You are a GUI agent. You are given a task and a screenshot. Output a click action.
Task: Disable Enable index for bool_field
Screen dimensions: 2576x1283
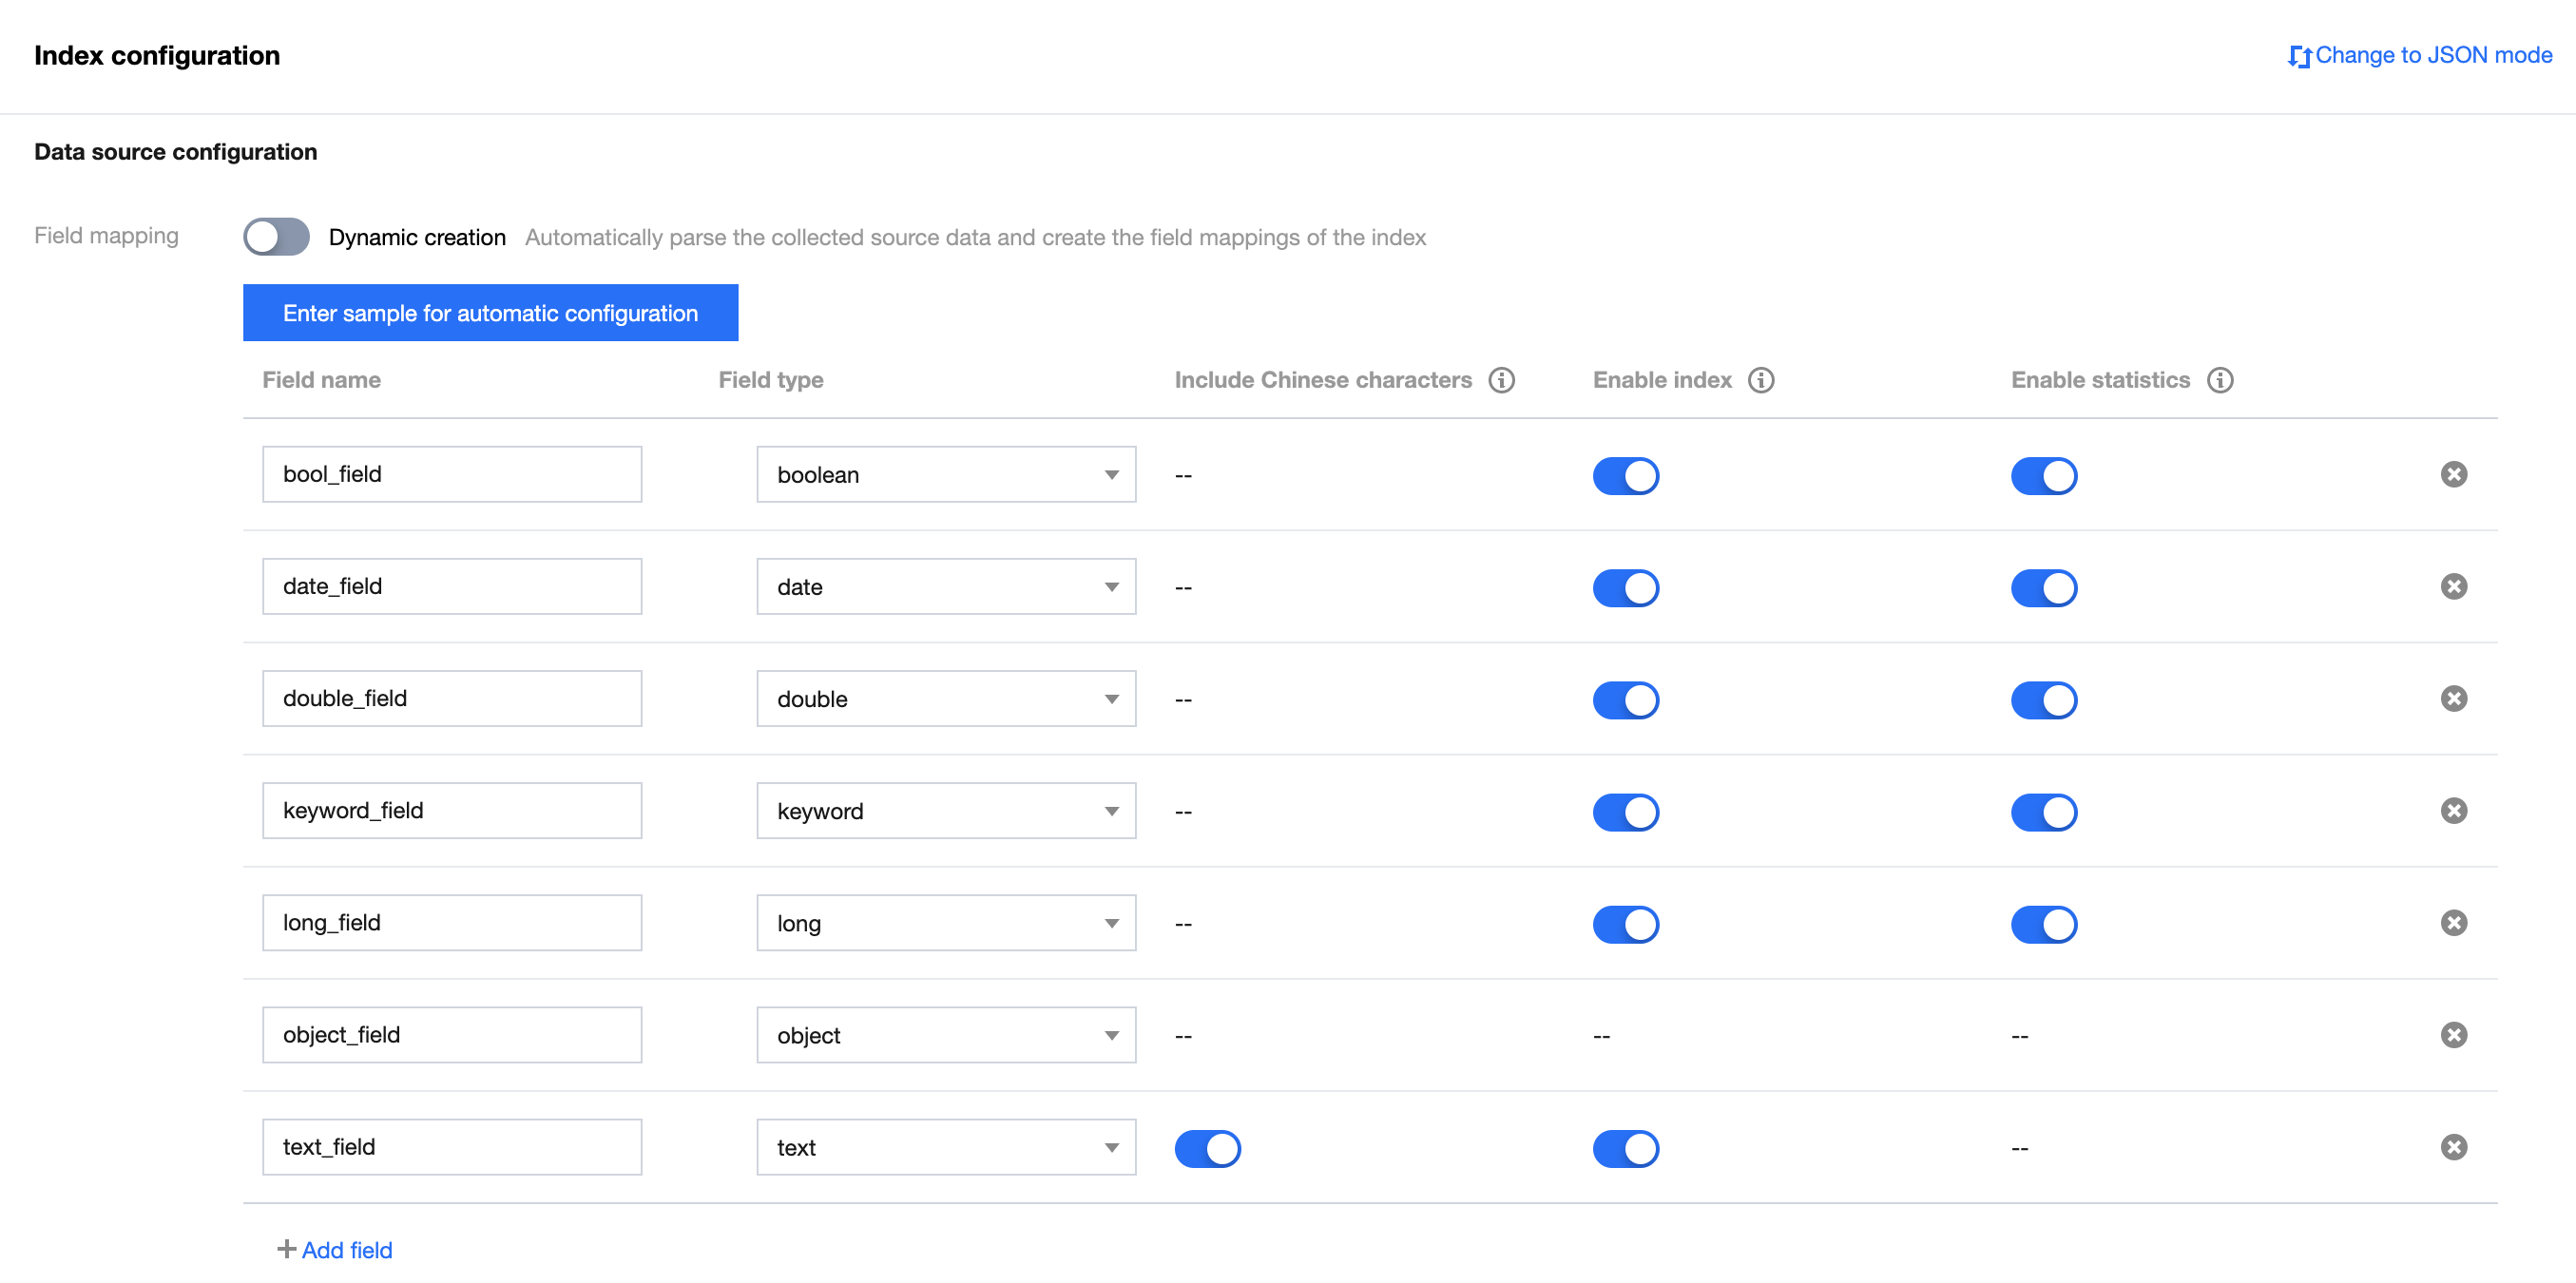coord(1625,475)
